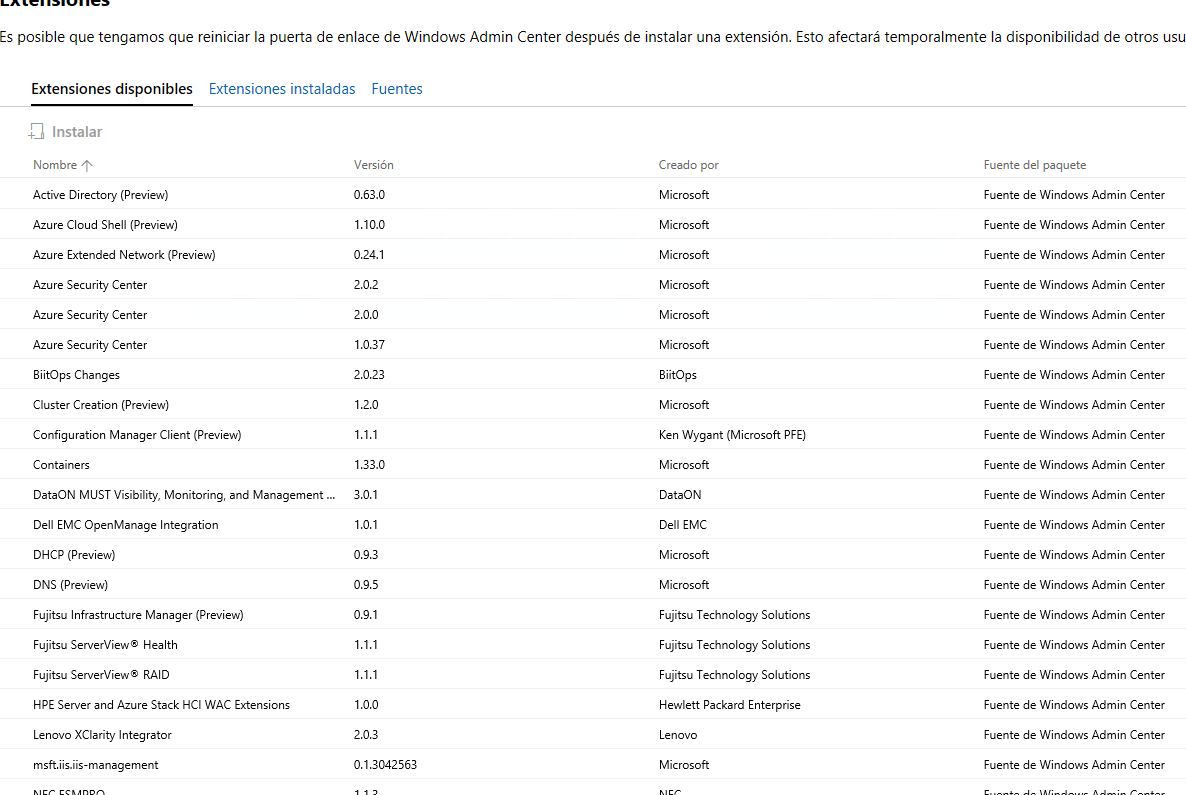Screen dimensions: 1186x795
Task: Select Azure Security Center version 2.0.2
Action: 90,285
